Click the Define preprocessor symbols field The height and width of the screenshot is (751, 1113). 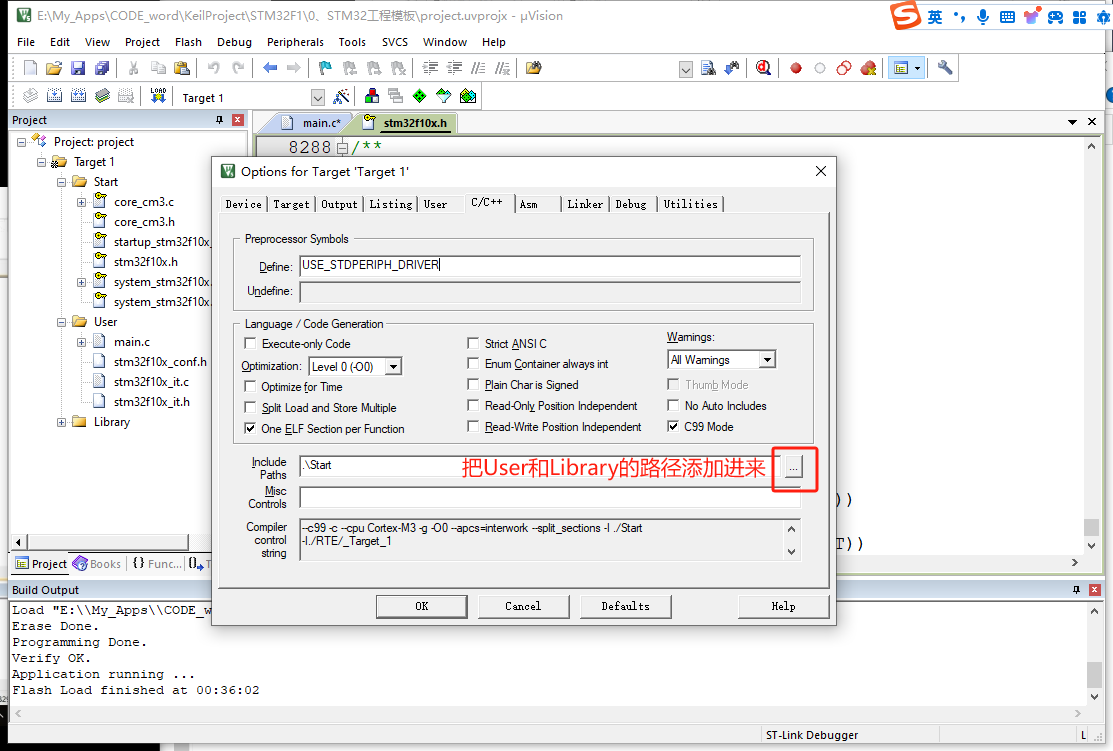(x=550, y=265)
